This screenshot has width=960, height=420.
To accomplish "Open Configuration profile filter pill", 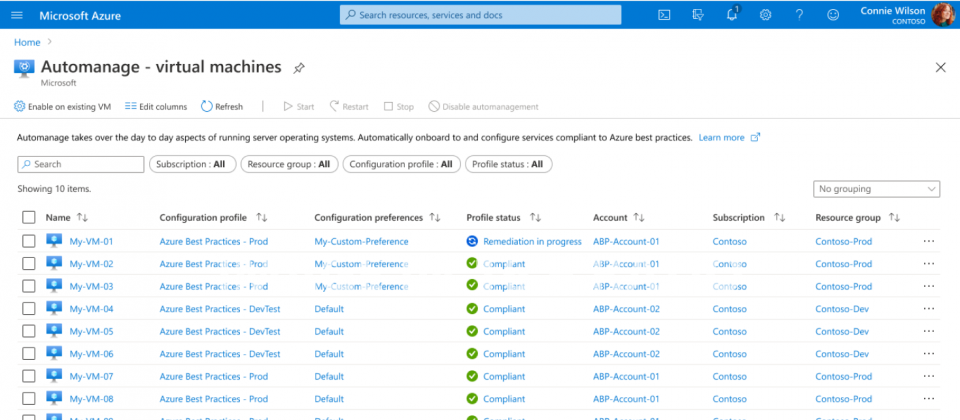I will point(401,164).
